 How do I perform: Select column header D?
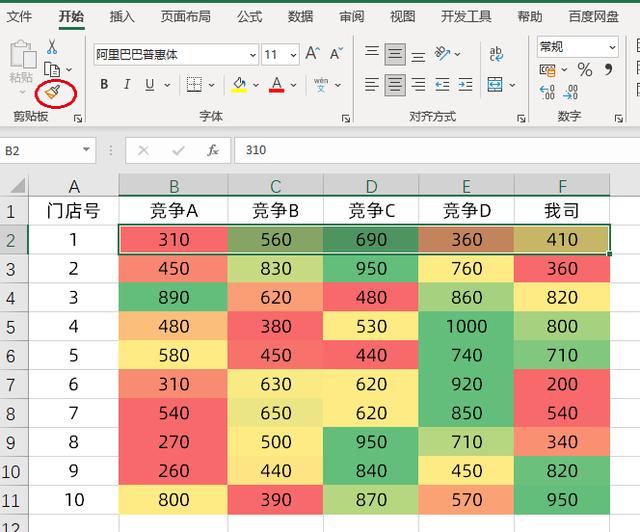(371, 185)
